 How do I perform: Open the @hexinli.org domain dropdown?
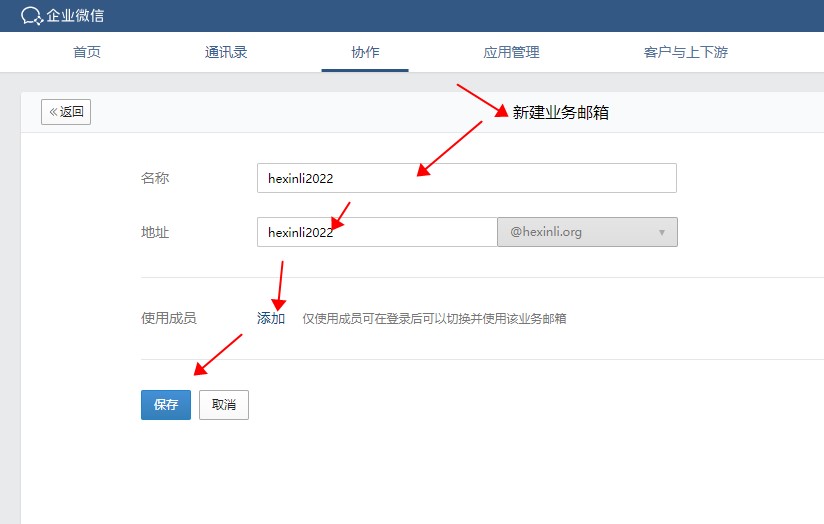click(587, 232)
